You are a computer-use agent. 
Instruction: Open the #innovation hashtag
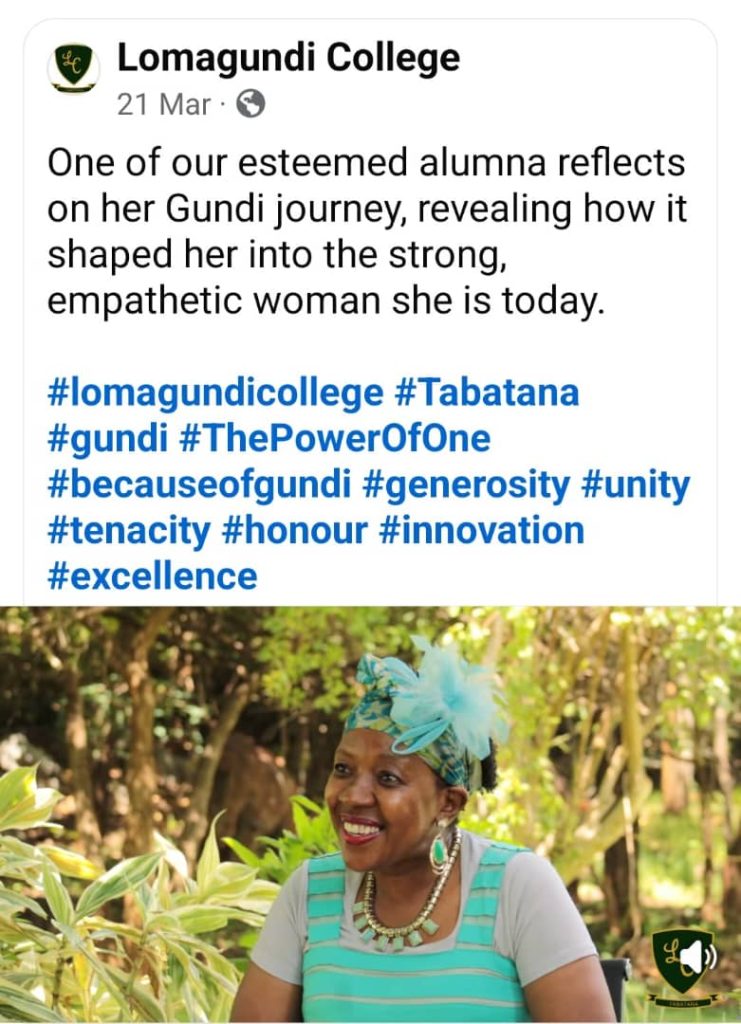pos(481,530)
